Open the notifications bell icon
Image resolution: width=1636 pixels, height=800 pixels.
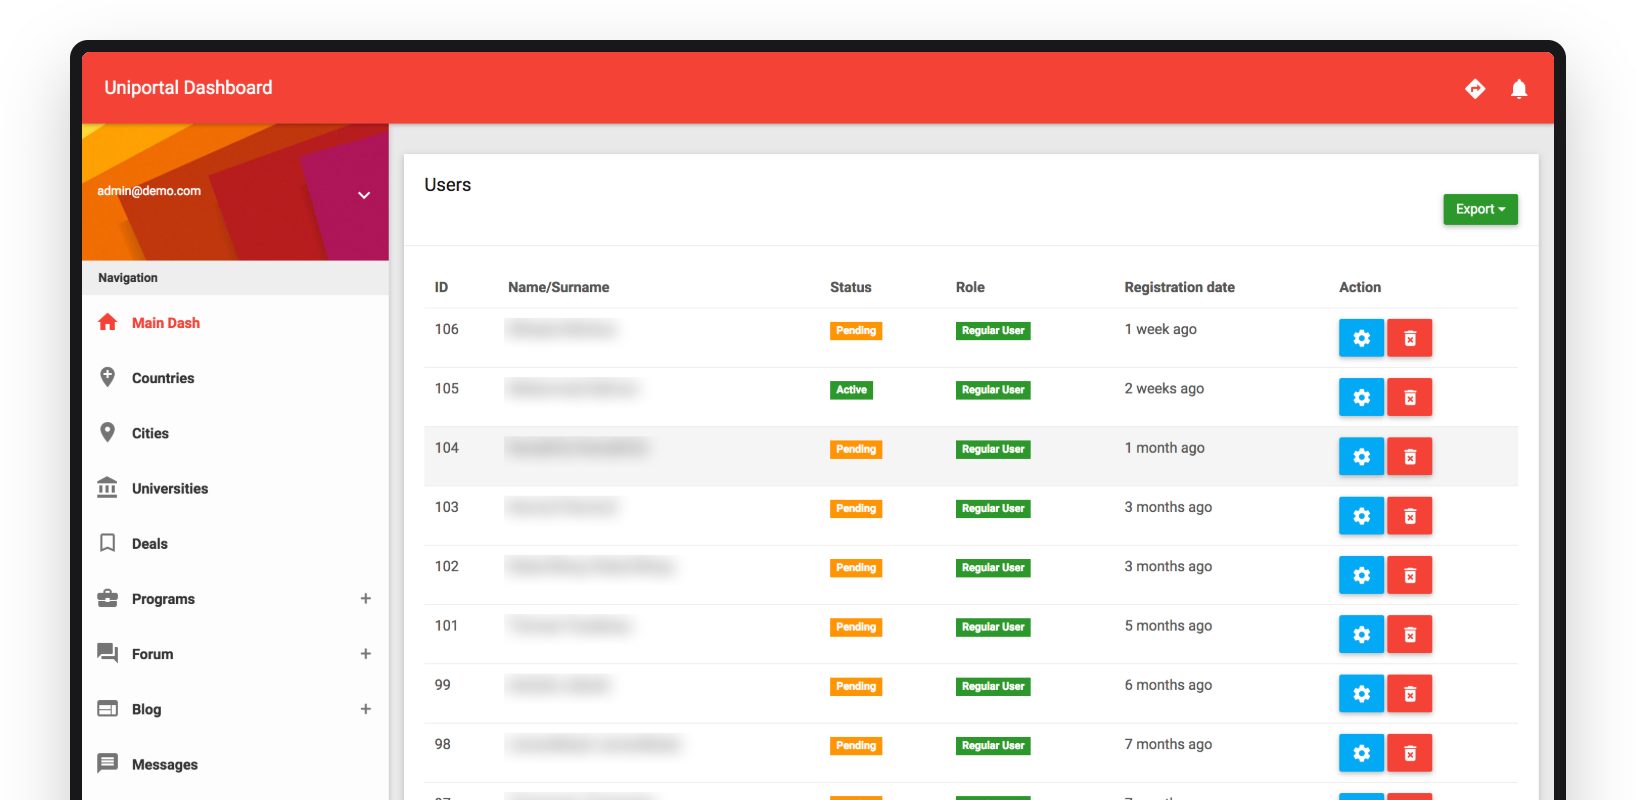click(1519, 89)
